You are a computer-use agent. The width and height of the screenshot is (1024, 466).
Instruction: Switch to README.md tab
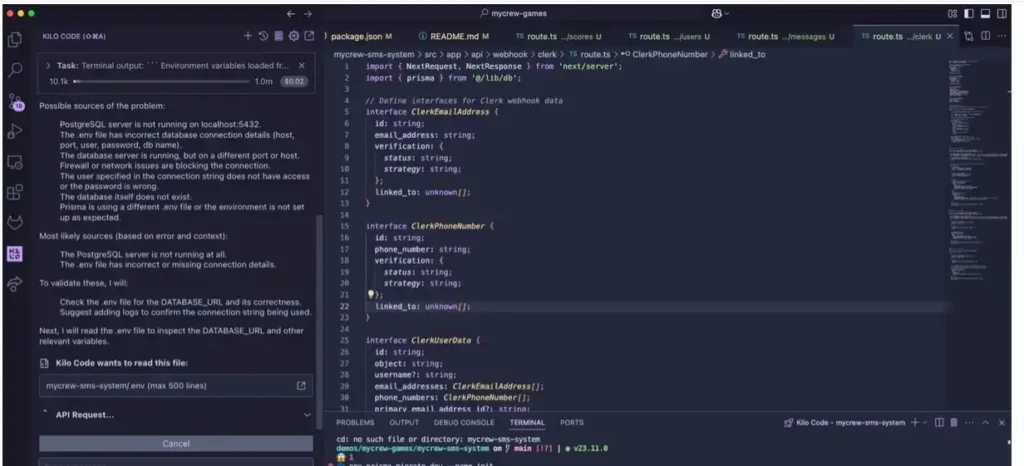tap(454, 37)
